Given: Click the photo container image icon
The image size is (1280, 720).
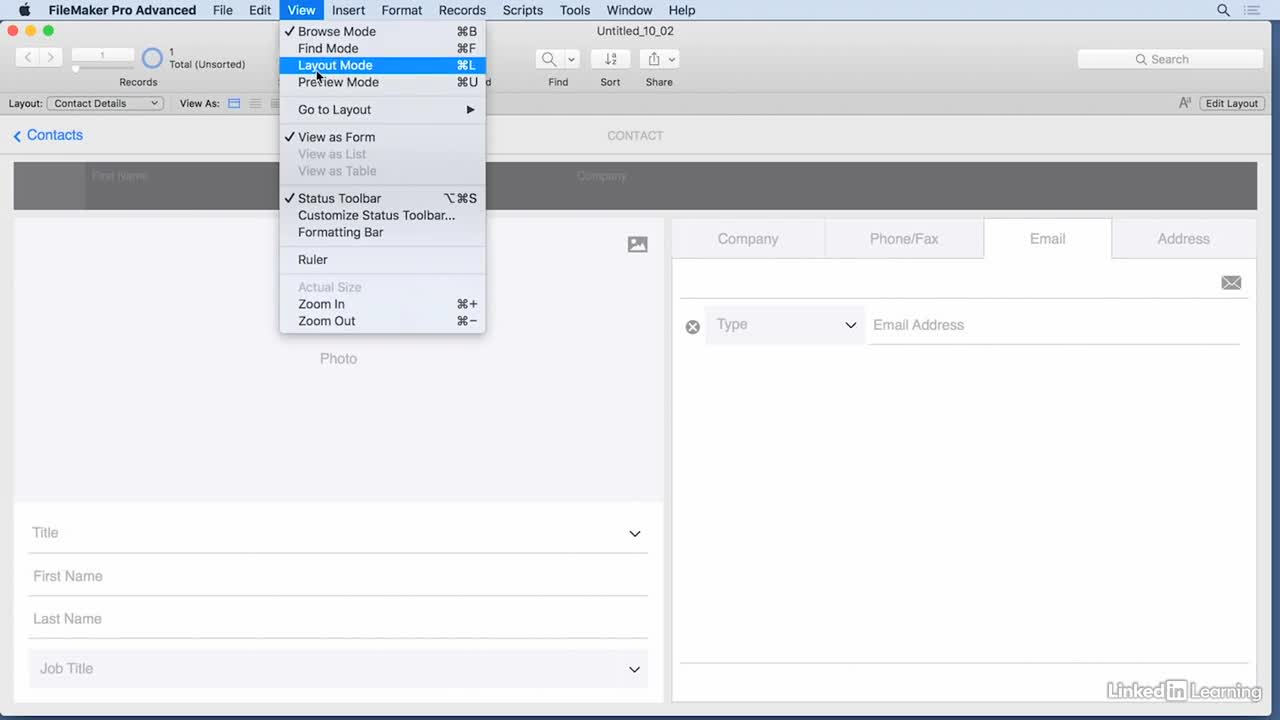Looking at the screenshot, I should tap(638, 244).
